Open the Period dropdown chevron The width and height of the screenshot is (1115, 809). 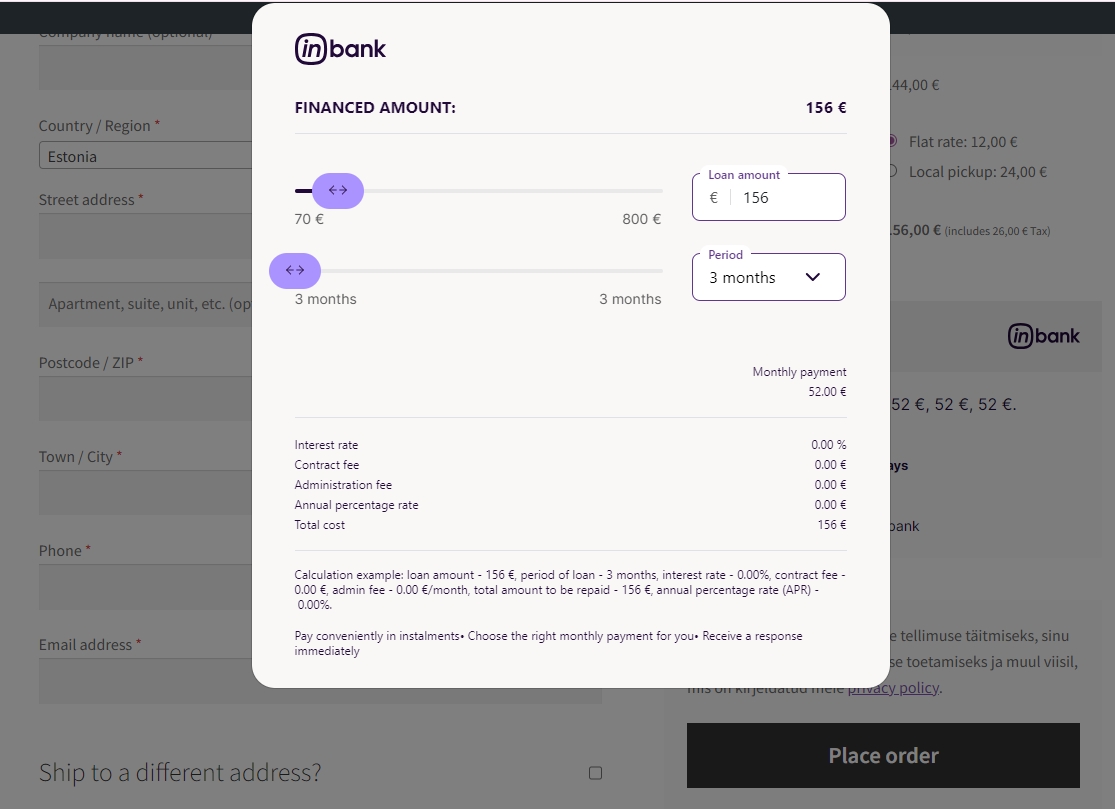pyautogui.click(x=812, y=277)
